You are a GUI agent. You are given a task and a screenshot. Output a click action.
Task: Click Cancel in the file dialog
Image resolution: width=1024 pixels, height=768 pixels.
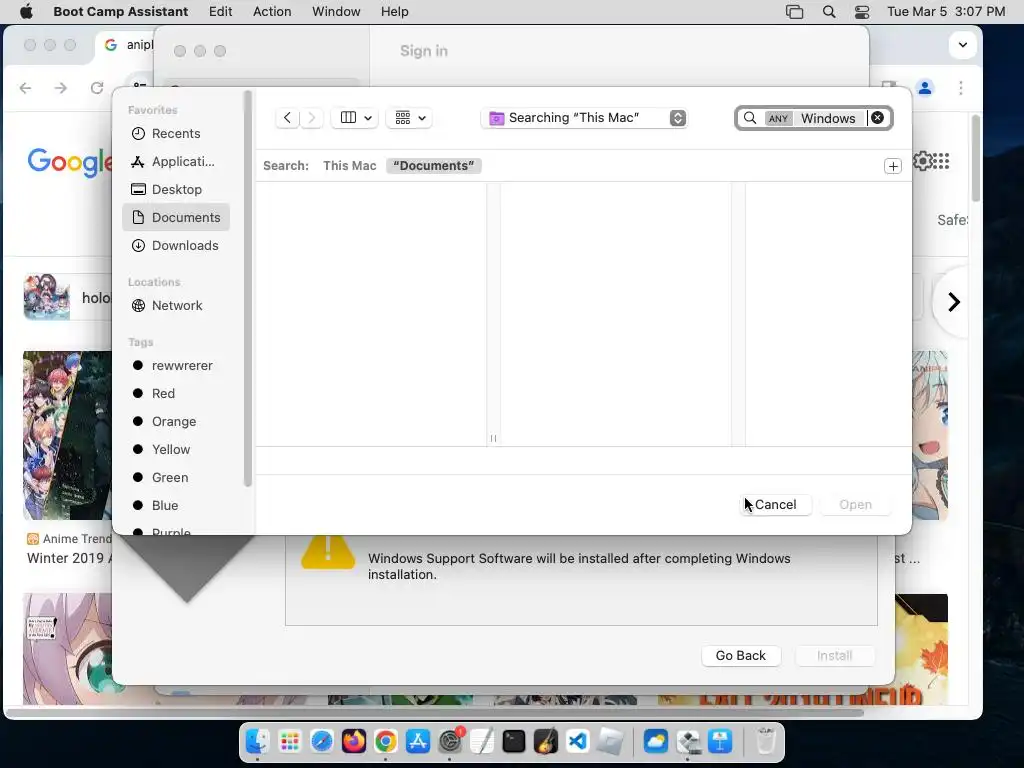pos(776,505)
